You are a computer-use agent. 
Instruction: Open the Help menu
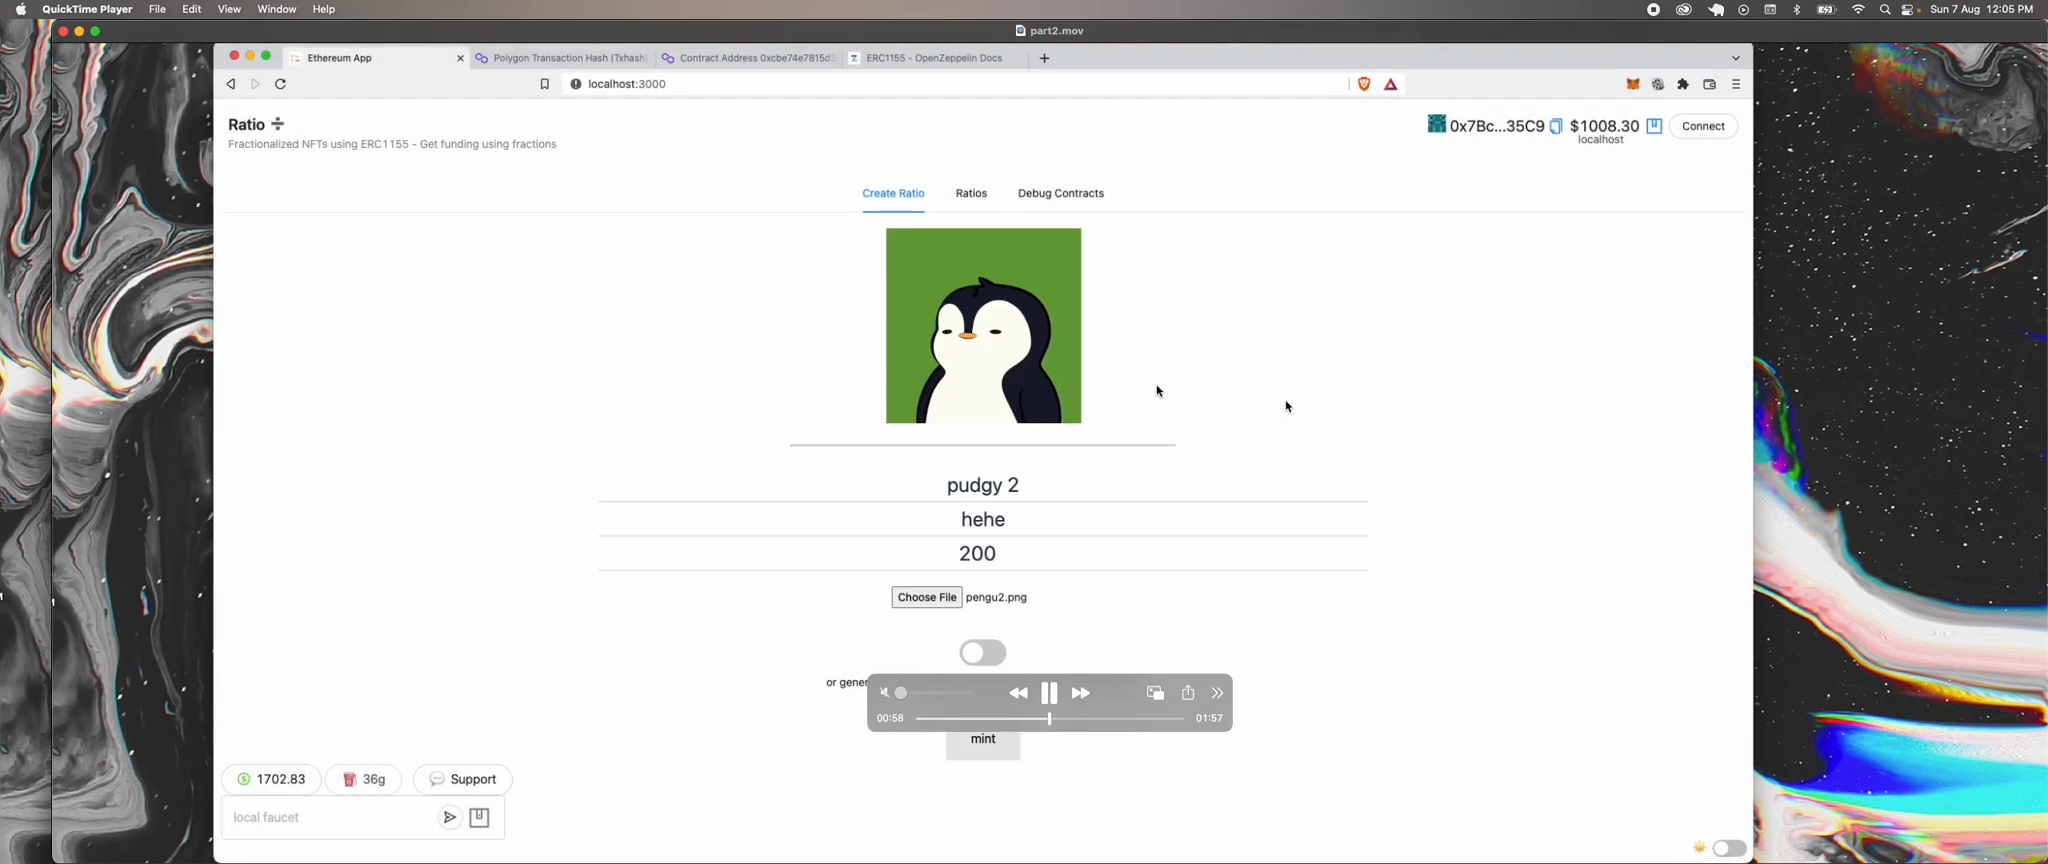pos(324,9)
